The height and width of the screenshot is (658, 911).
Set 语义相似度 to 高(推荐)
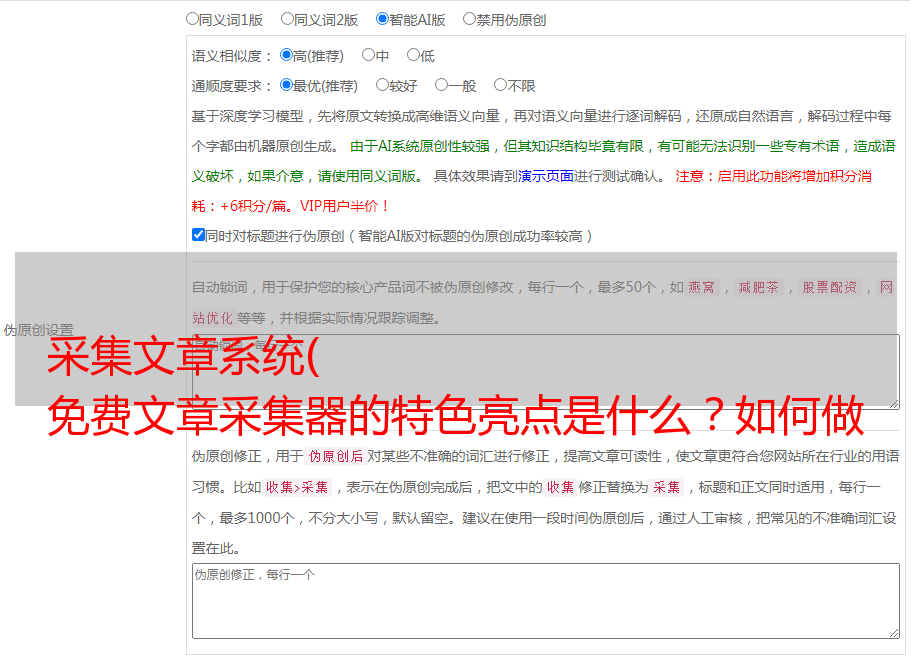(x=286, y=55)
